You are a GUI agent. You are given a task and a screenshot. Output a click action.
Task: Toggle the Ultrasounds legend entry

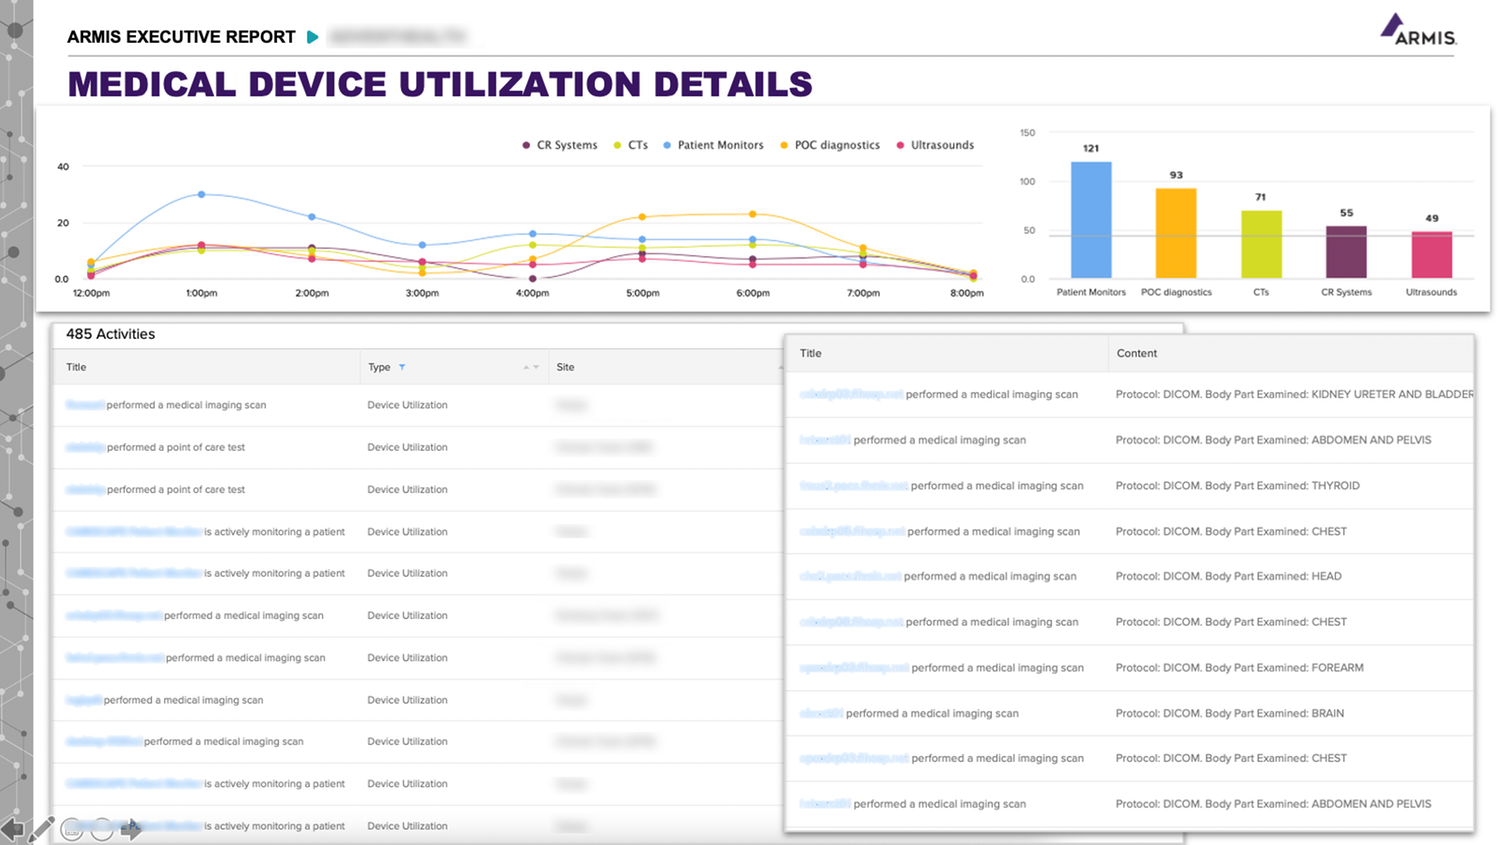[935, 145]
